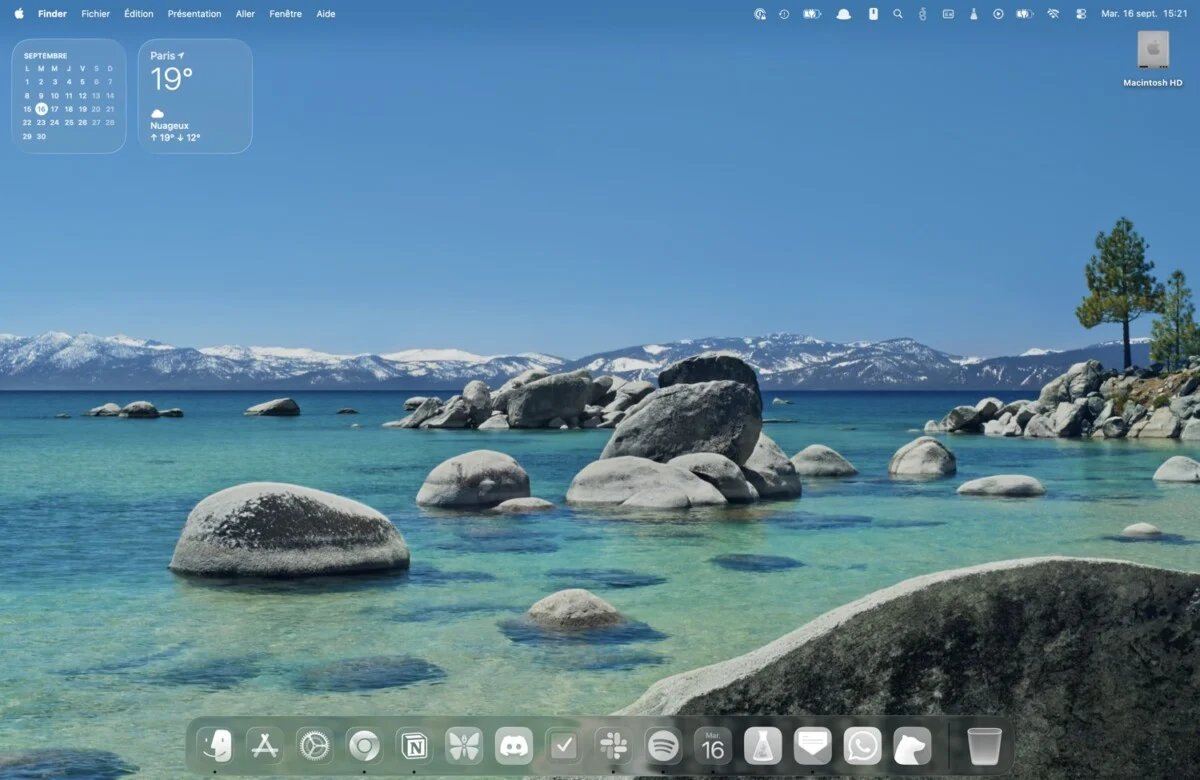
Task: Open System Settings from the Dock
Action: pos(314,745)
